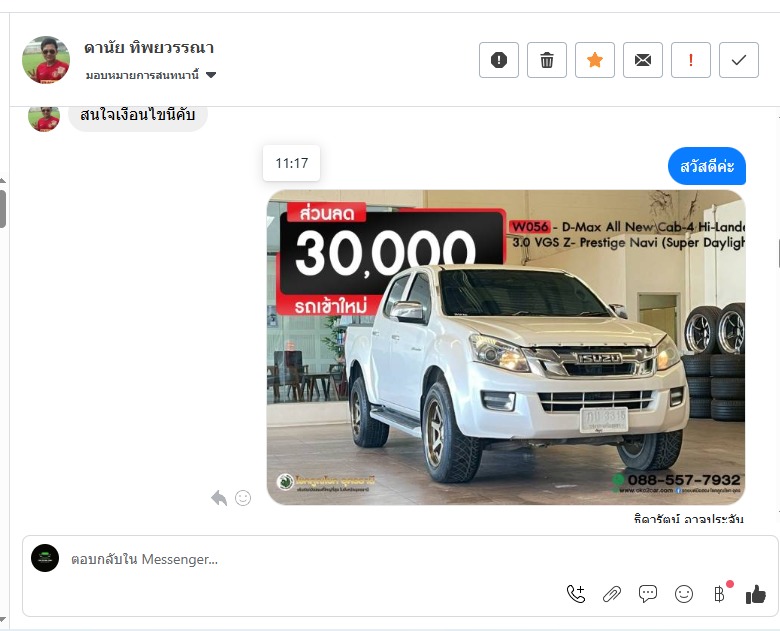React to image message with smiley icon
This screenshot has width=780, height=631.
(243, 498)
